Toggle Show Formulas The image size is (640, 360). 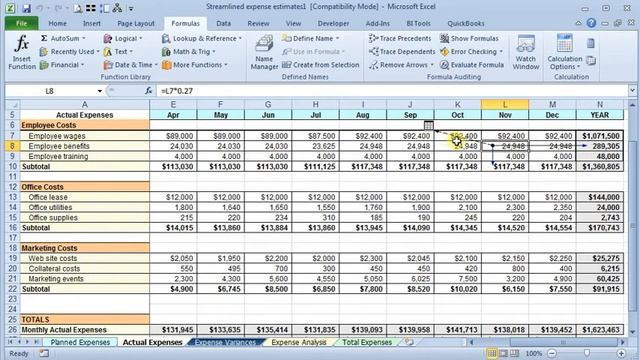click(x=469, y=38)
